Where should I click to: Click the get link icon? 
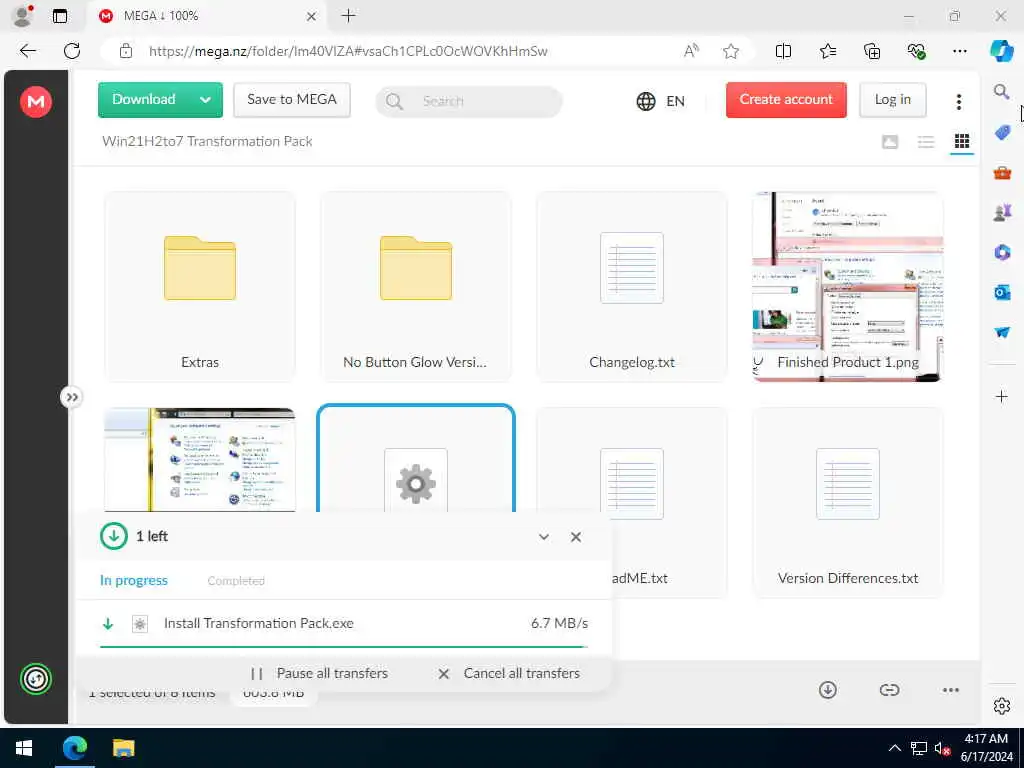[x=889, y=690]
